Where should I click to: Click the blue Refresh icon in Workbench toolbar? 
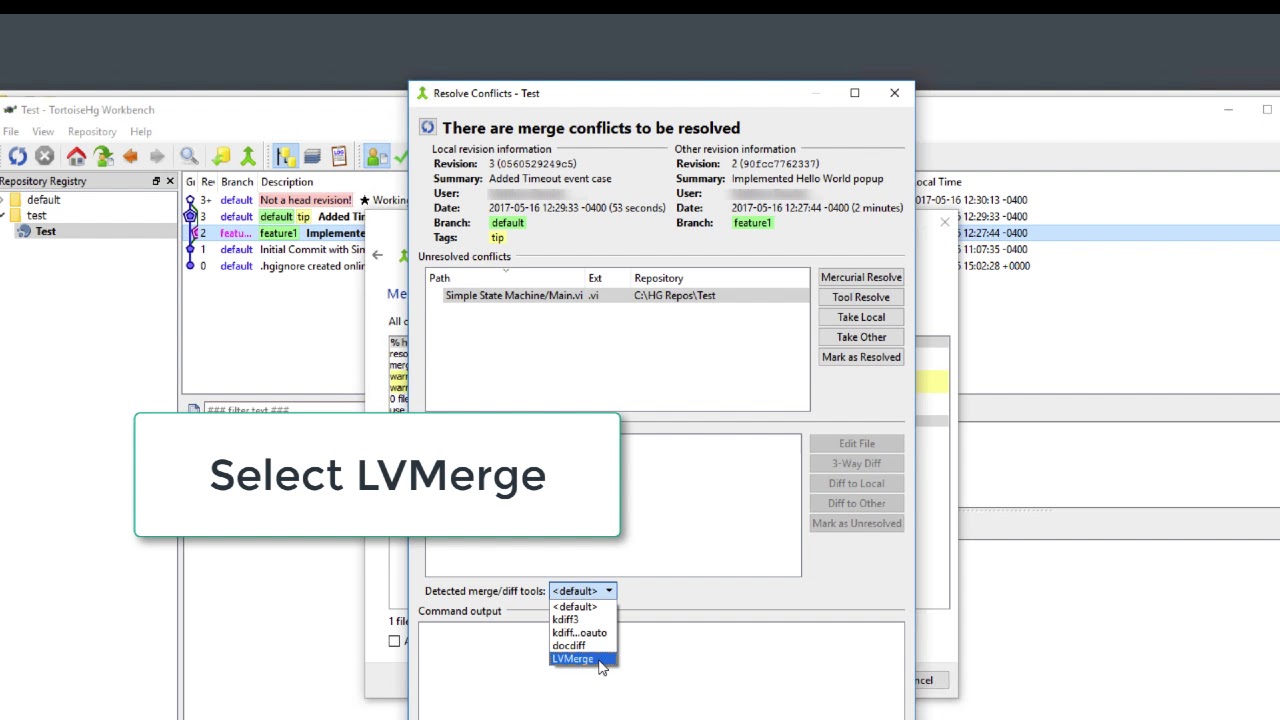click(17, 156)
